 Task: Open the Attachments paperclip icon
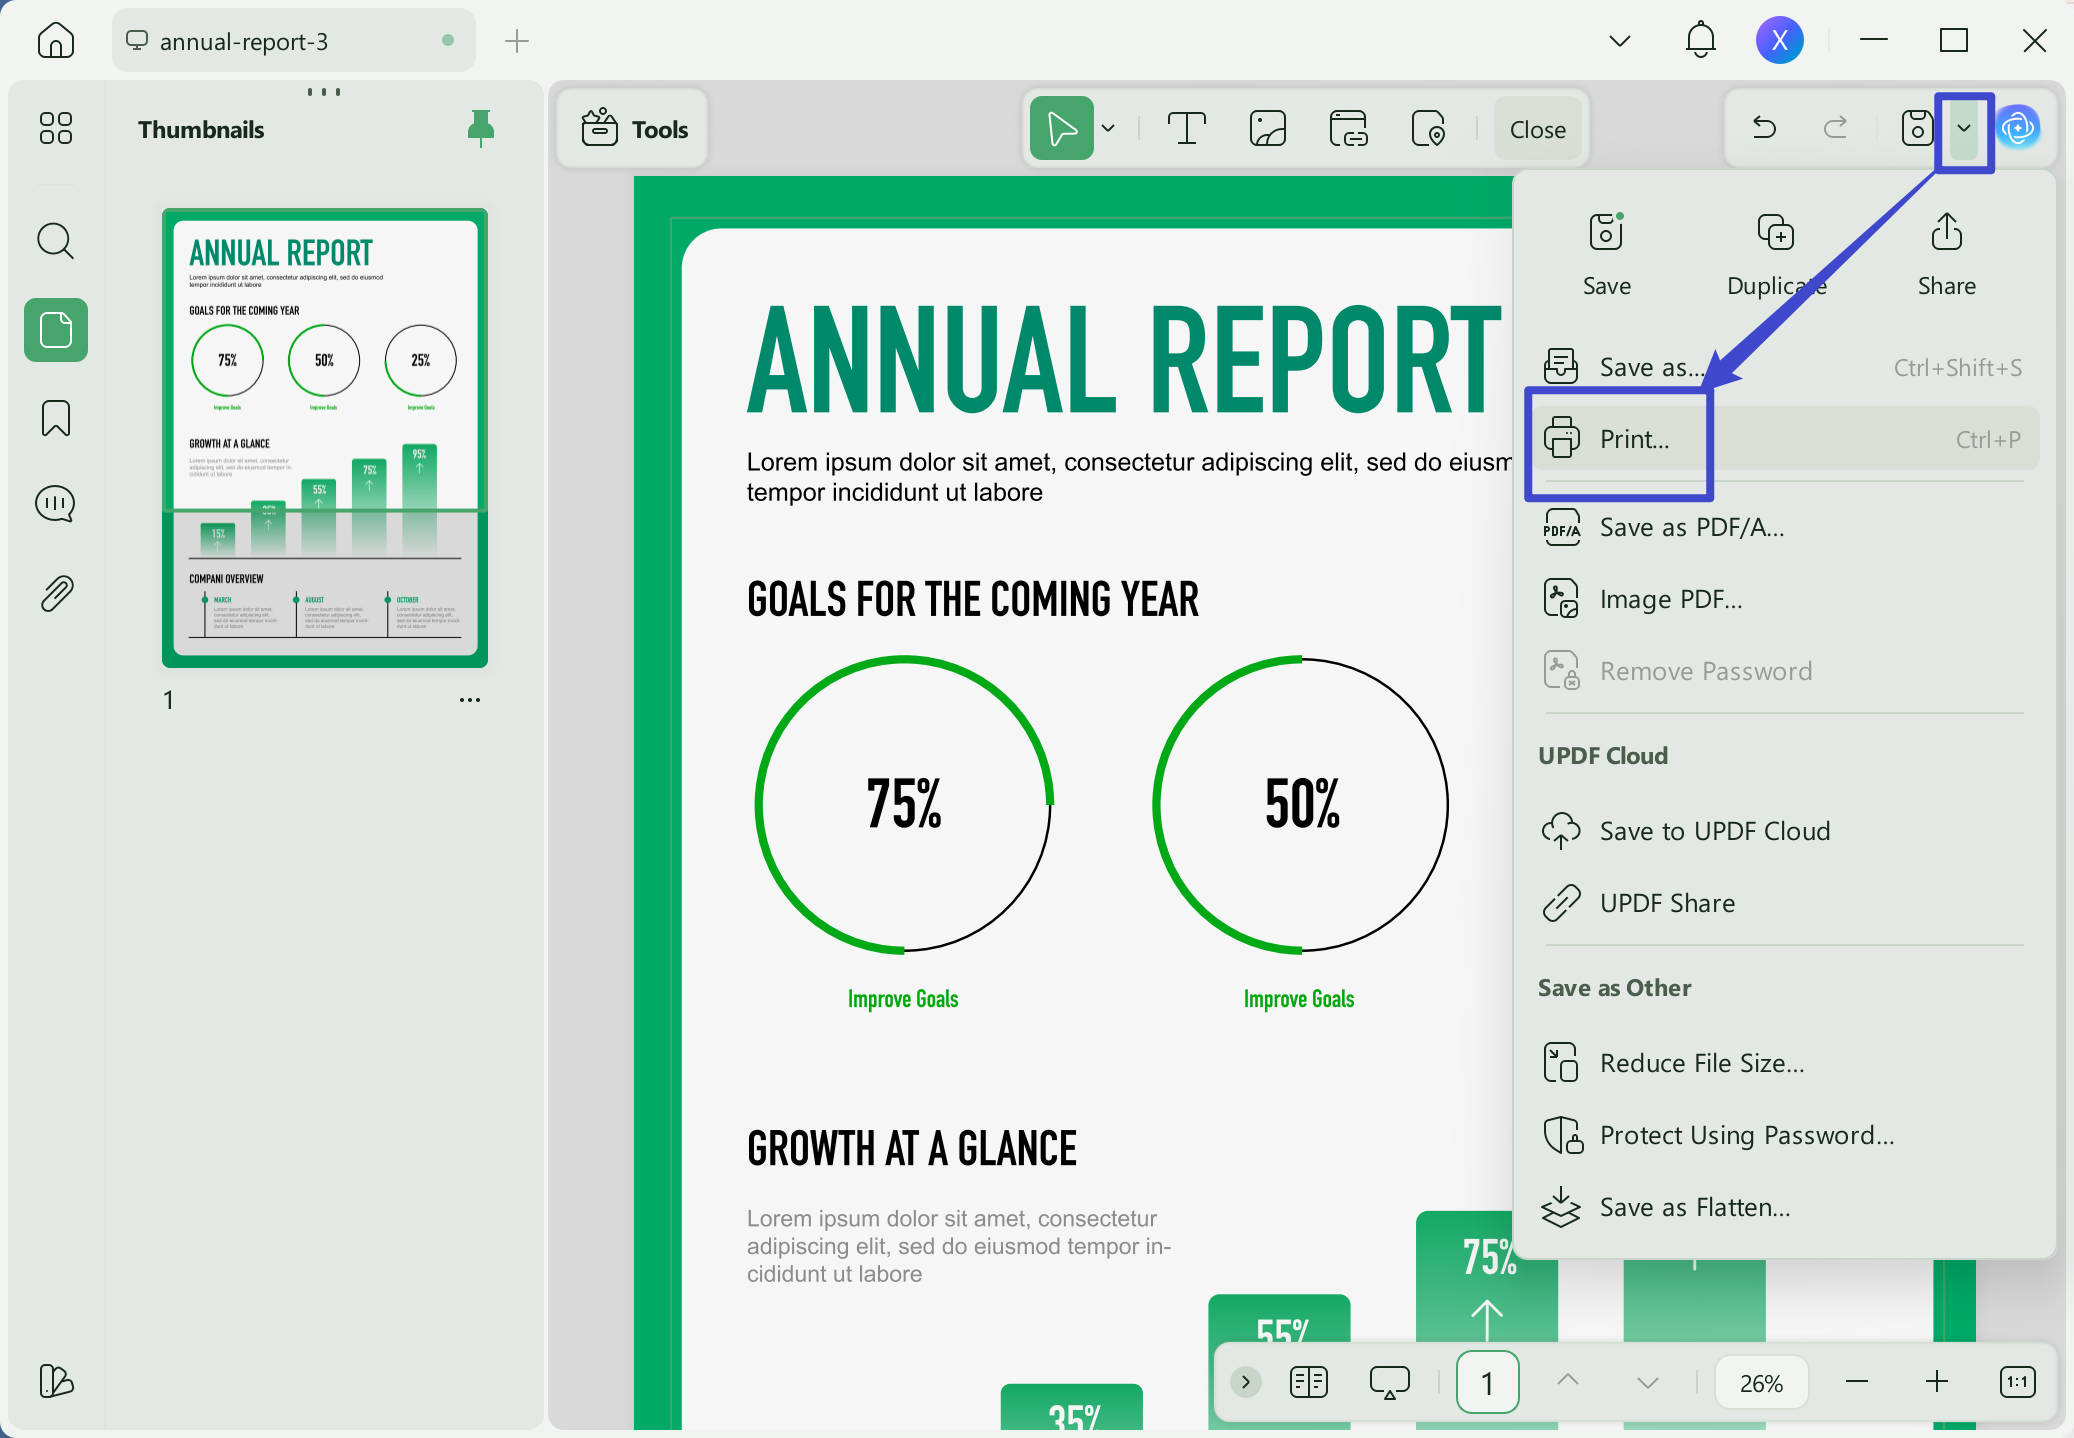point(56,593)
